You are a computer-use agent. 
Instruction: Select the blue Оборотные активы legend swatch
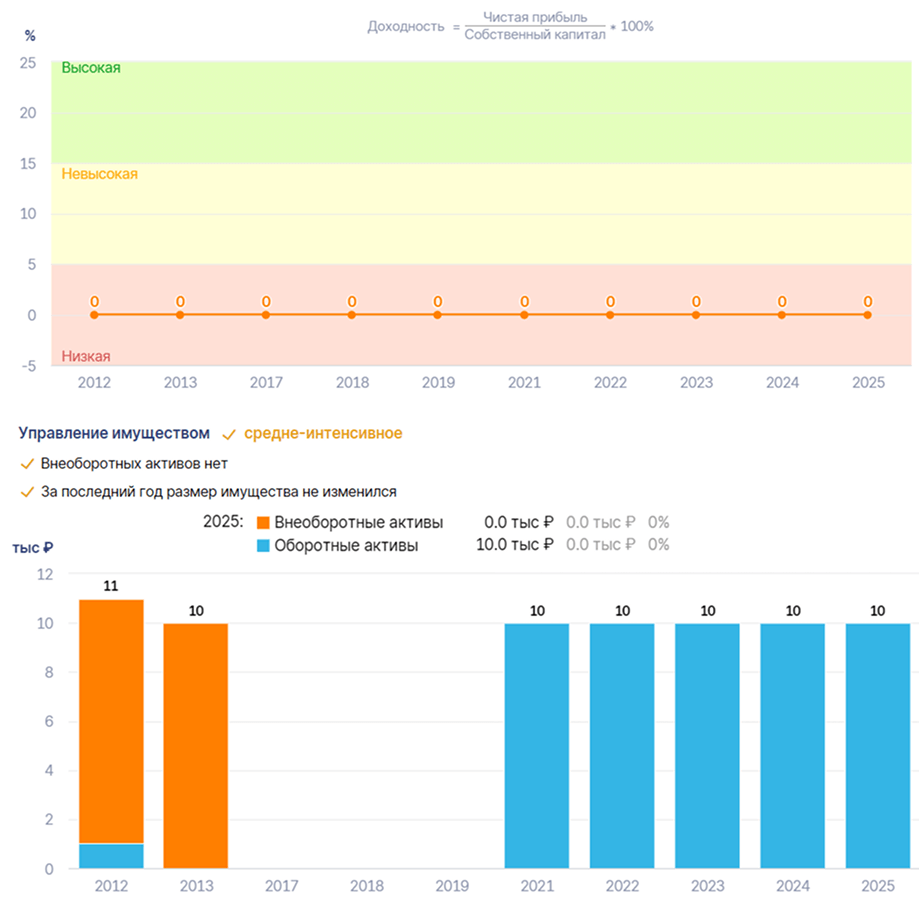[x=263, y=546]
